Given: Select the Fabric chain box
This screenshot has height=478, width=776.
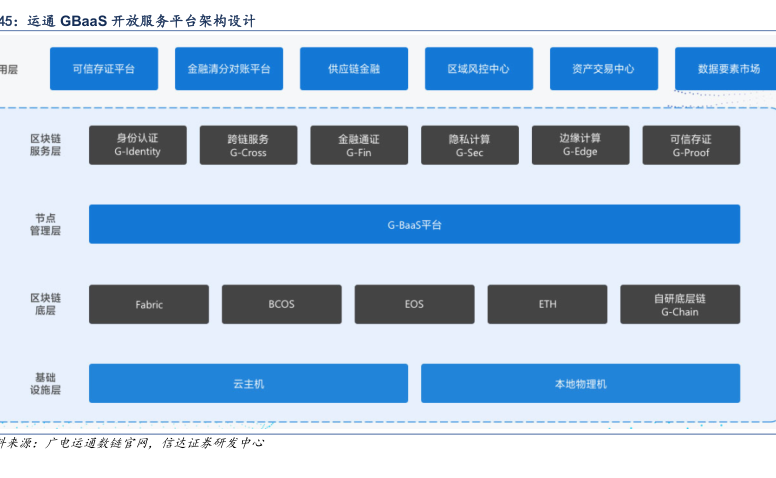Looking at the screenshot, I should coord(149,304).
